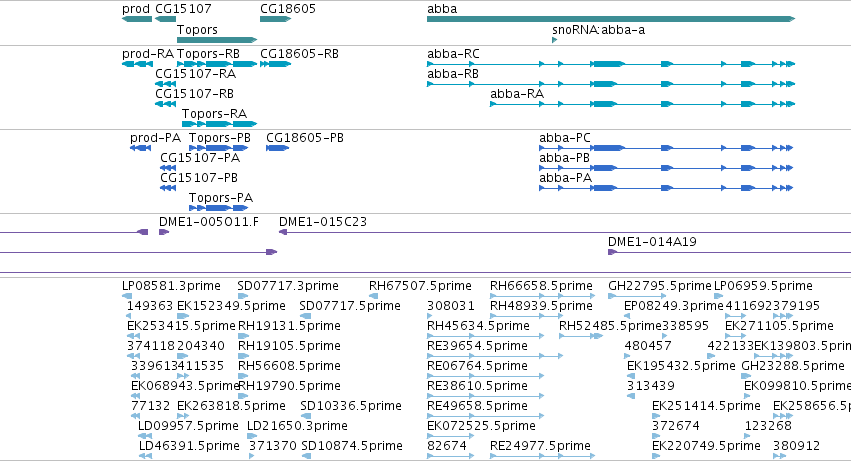This screenshot has height=461, width=851.
Task: Click the CG18605 gene arrow feature
Action: coord(276,19)
